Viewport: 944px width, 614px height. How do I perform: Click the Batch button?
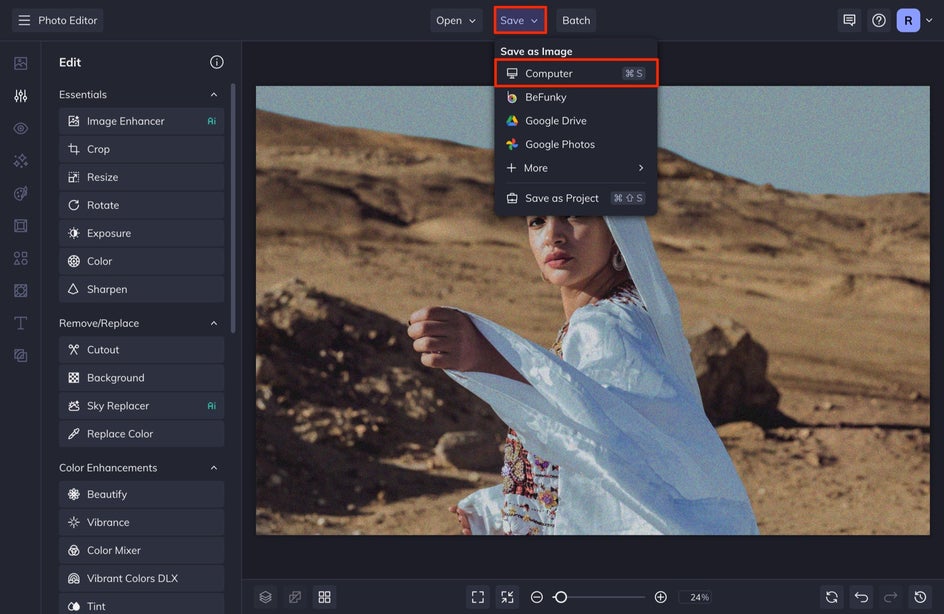tap(576, 20)
